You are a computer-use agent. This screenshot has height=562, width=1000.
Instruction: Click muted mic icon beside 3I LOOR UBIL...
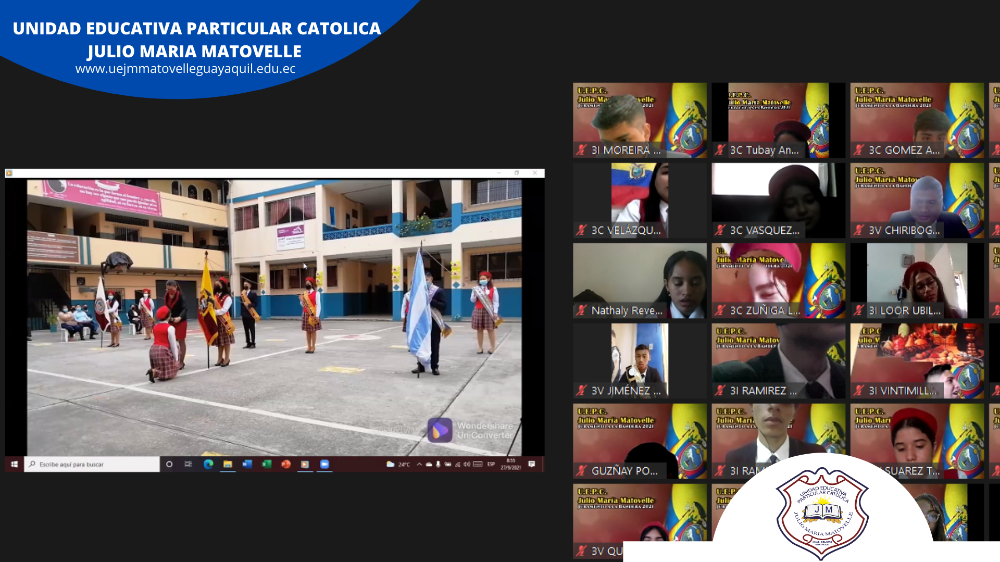click(858, 311)
